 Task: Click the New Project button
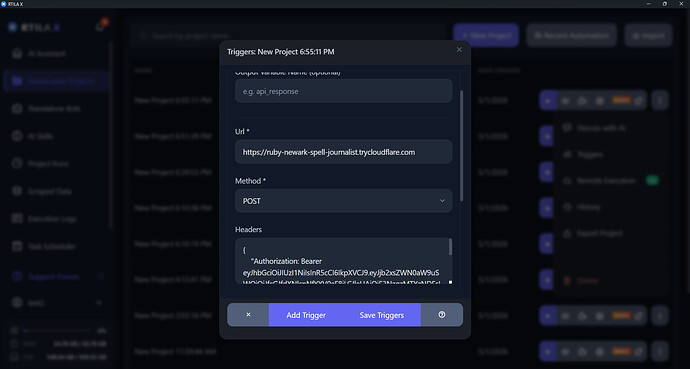486,35
